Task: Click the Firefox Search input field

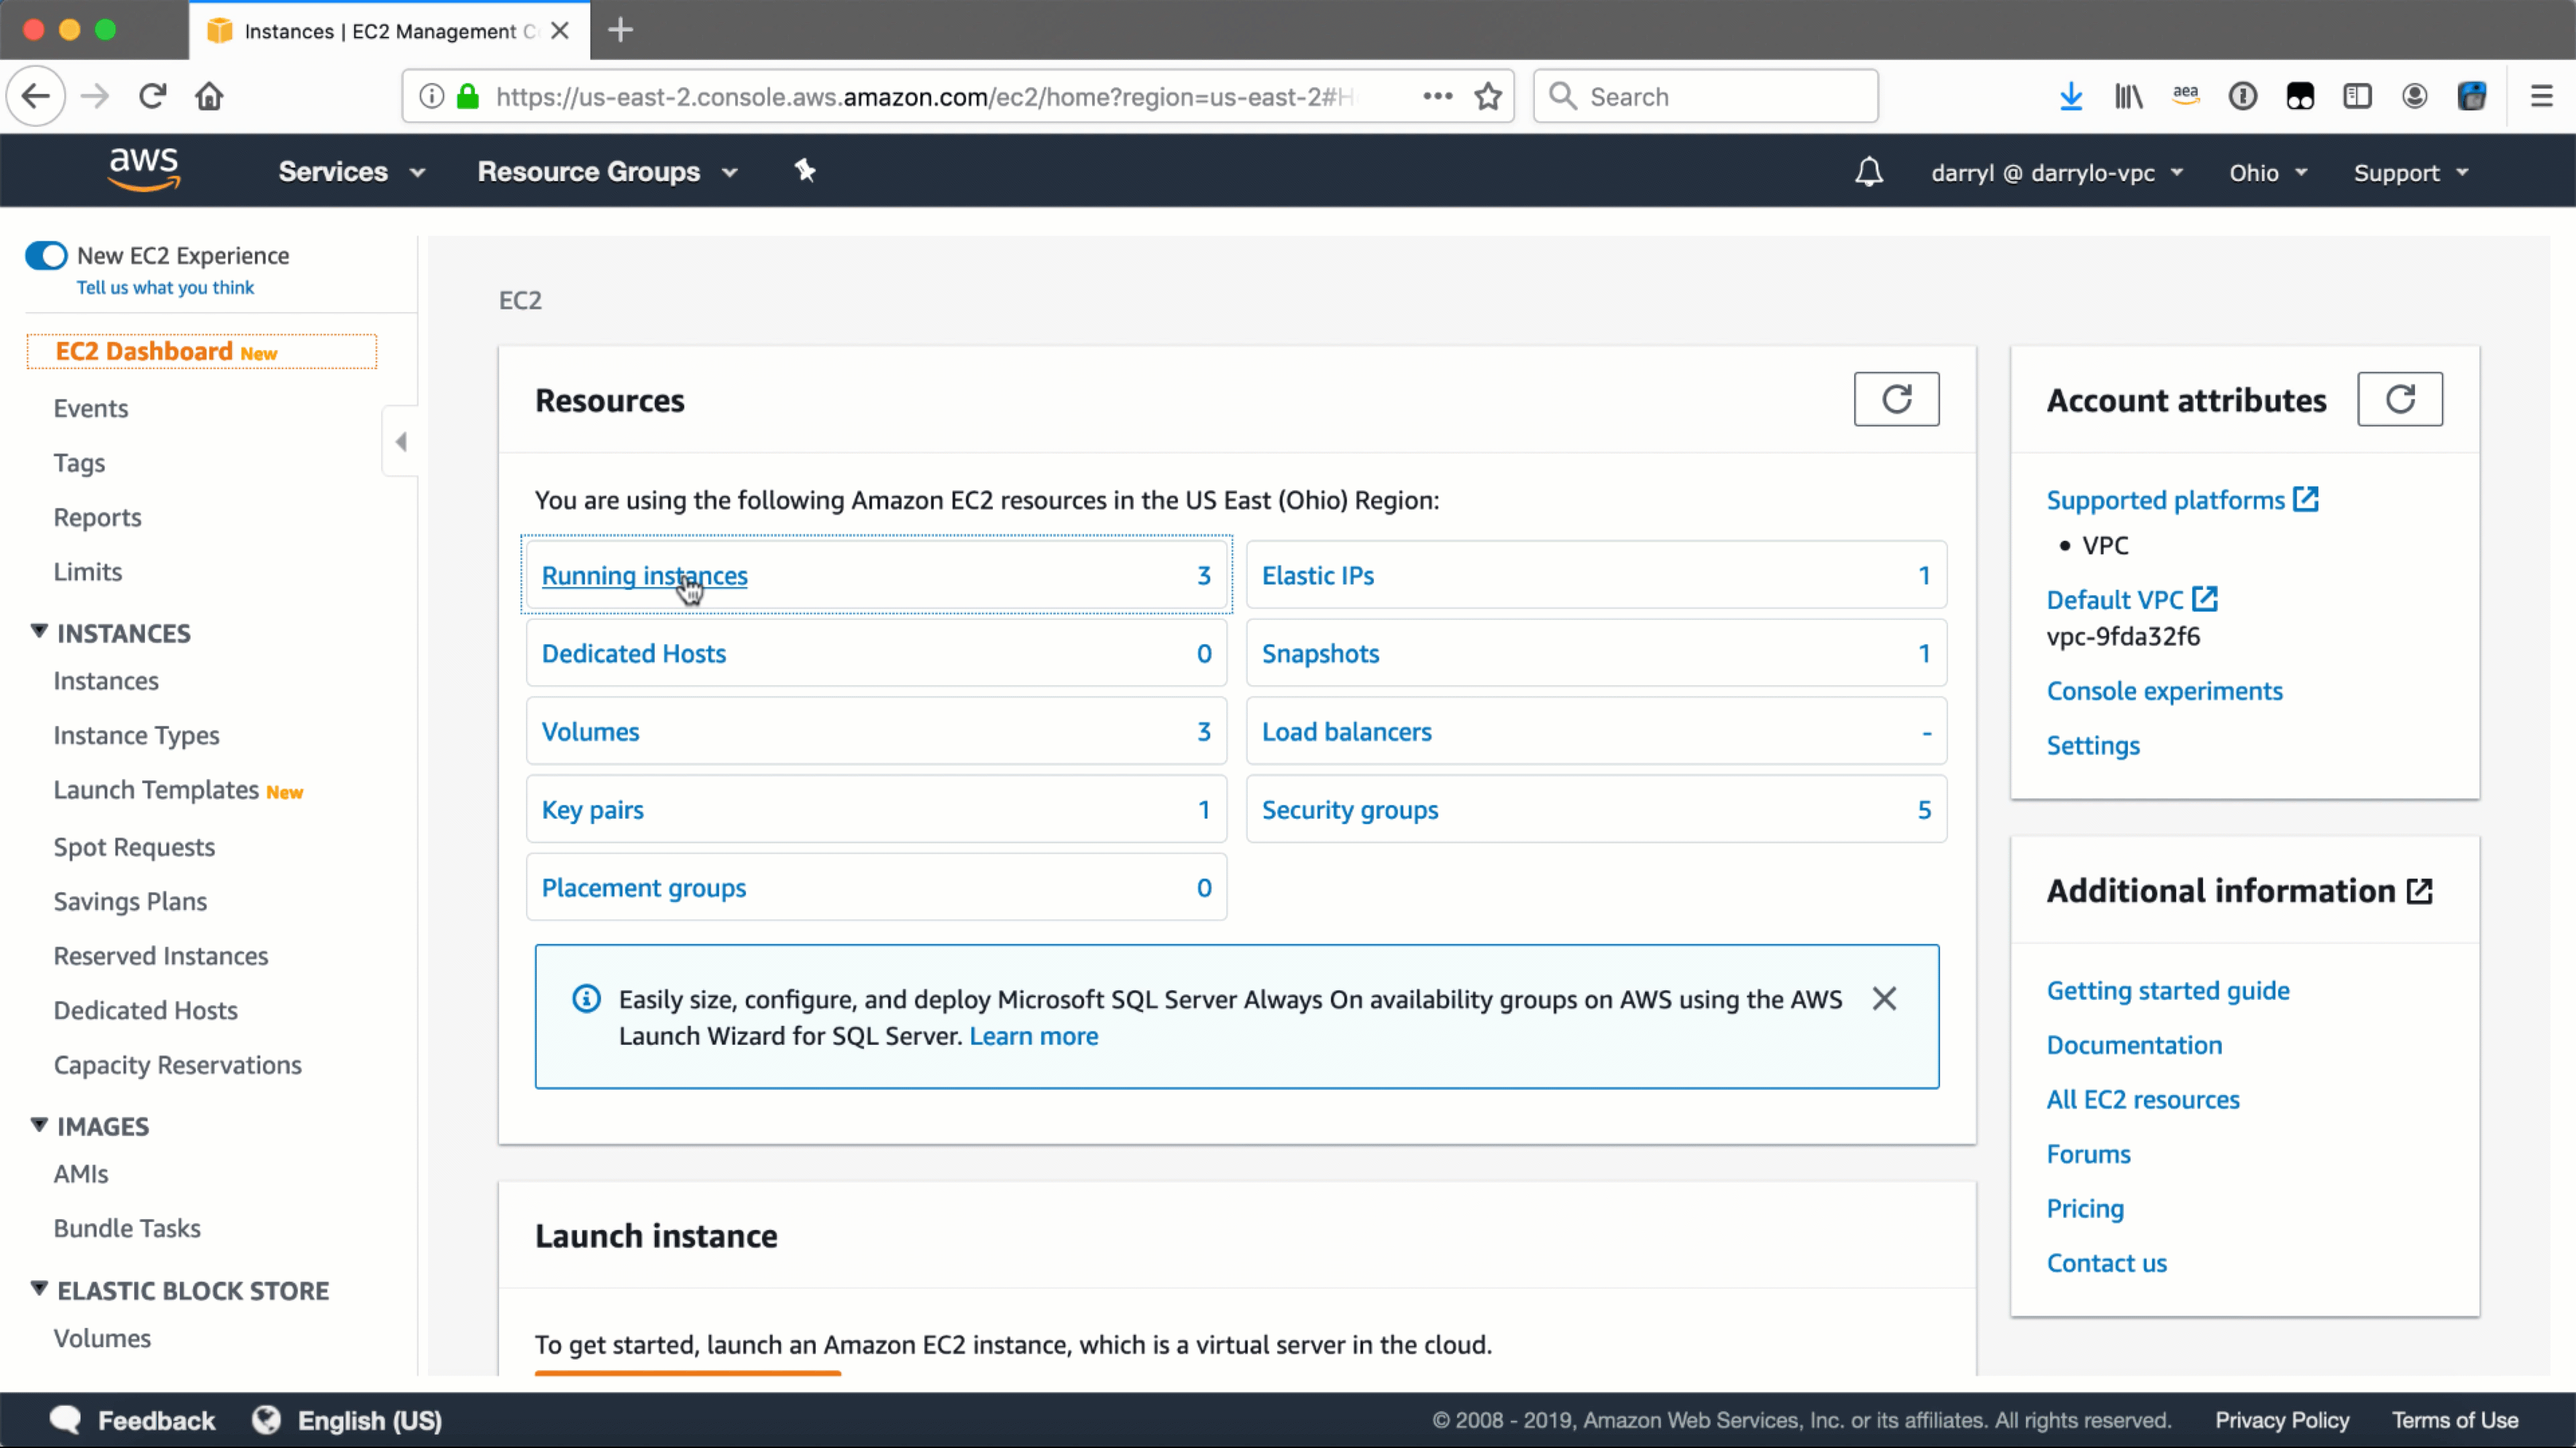Action: point(1705,96)
